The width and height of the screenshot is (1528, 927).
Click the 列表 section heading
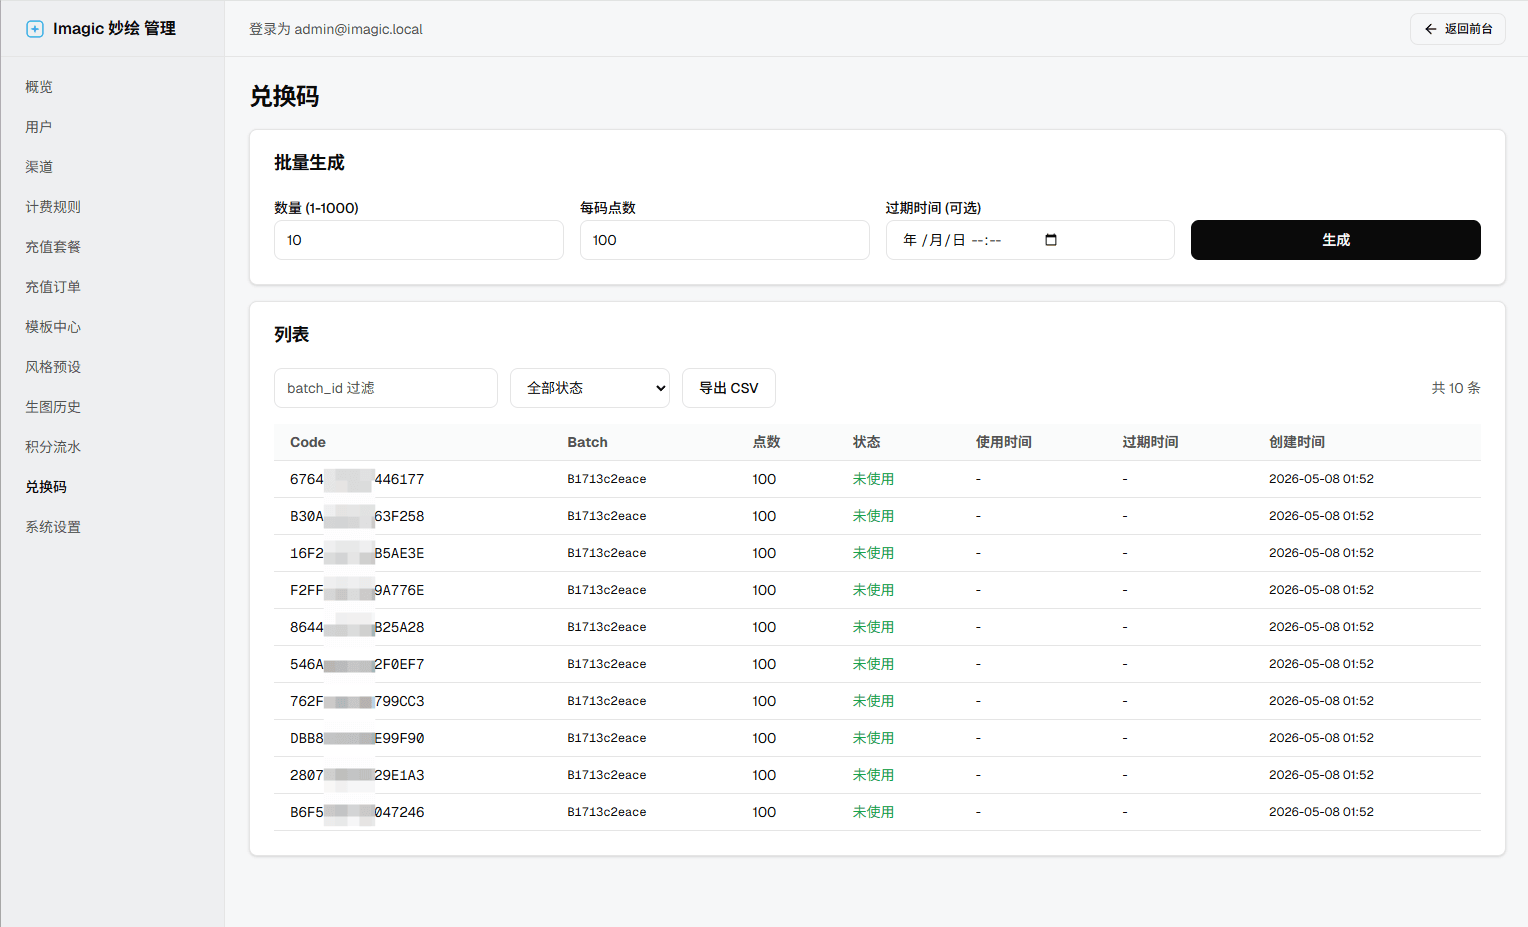pyautogui.click(x=292, y=334)
